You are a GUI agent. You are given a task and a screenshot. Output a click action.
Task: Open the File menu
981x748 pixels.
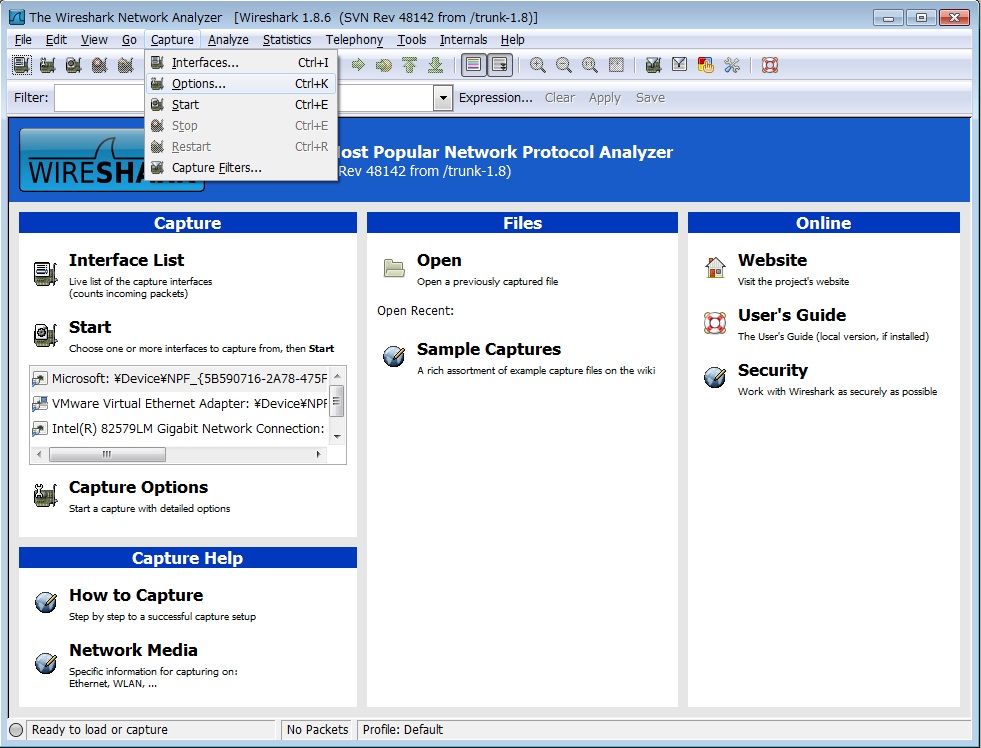[x=23, y=39]
